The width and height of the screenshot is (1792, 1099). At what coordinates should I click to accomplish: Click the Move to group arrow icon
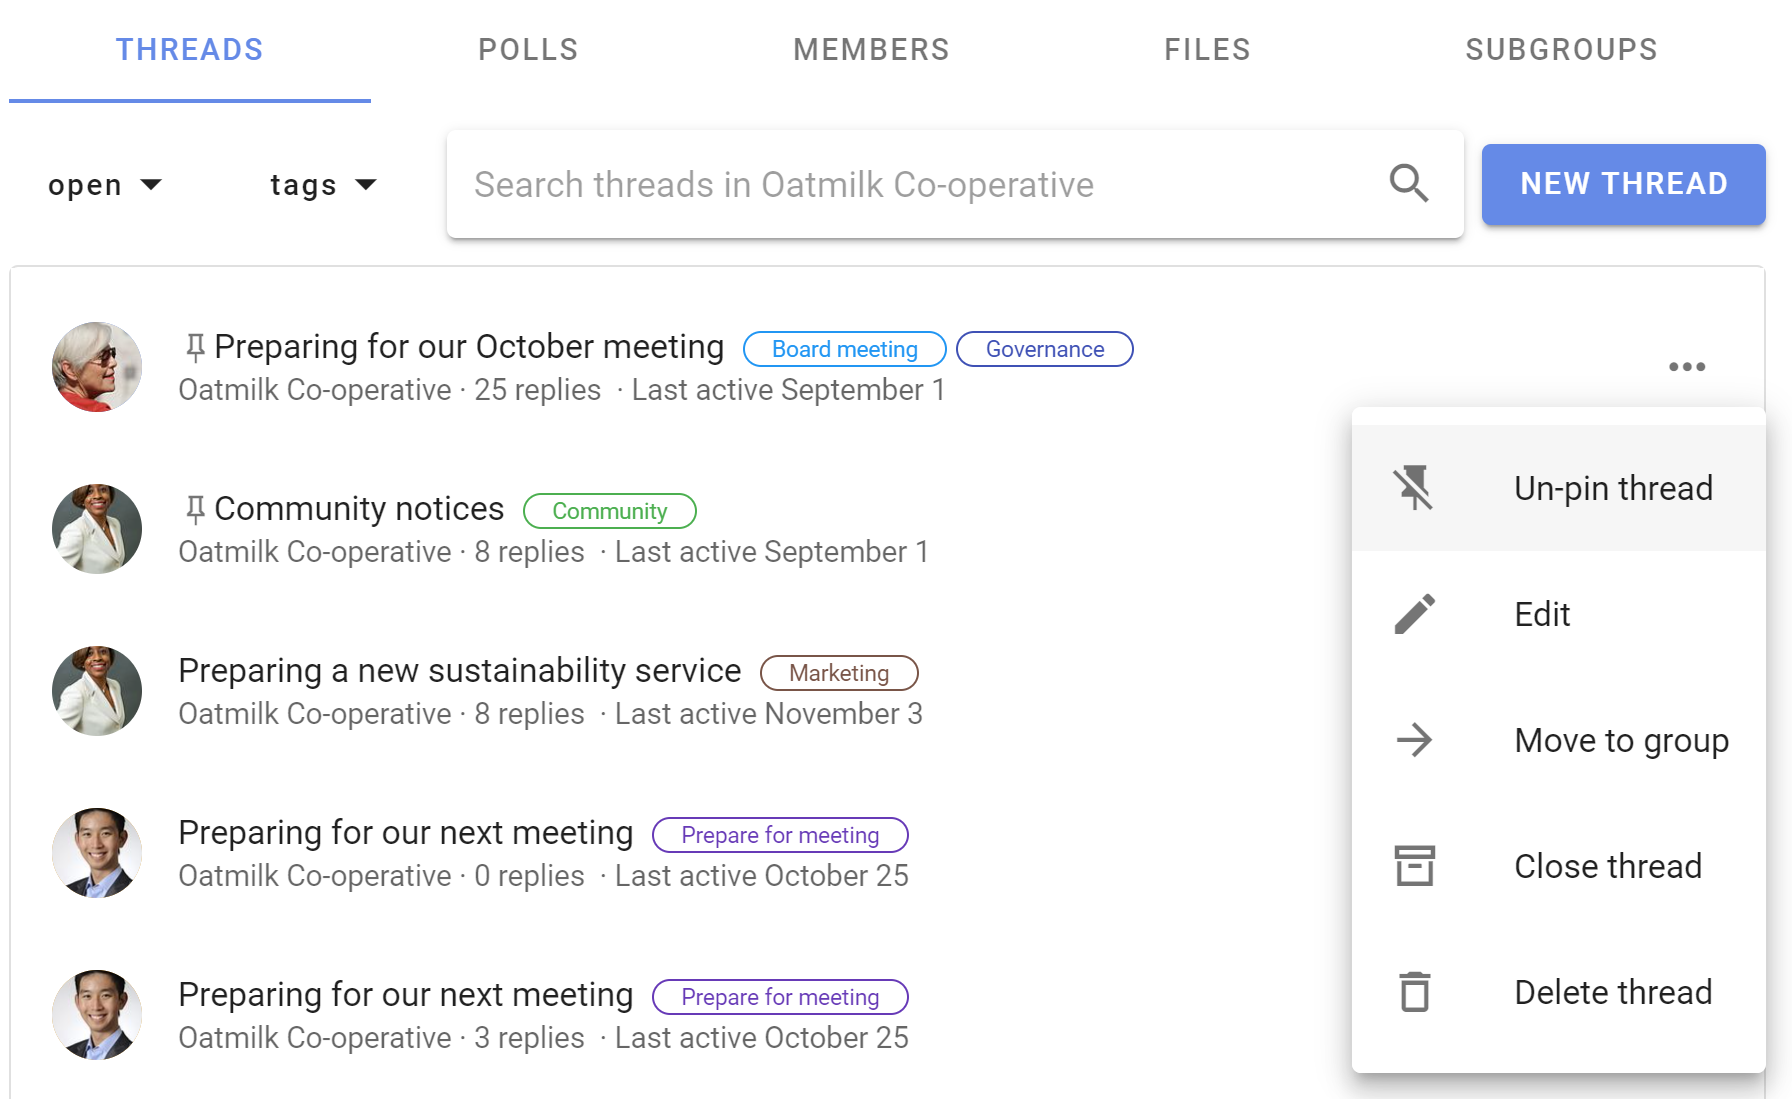click(x=1414, y=740)
